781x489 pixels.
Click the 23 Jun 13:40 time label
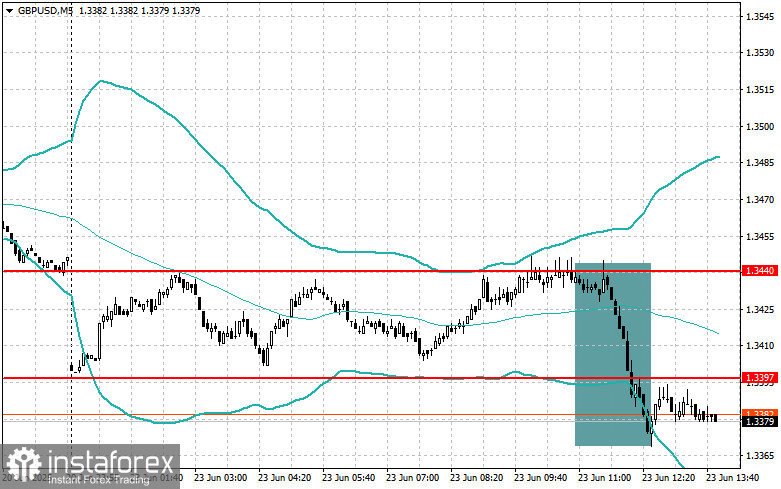(733, 478)
